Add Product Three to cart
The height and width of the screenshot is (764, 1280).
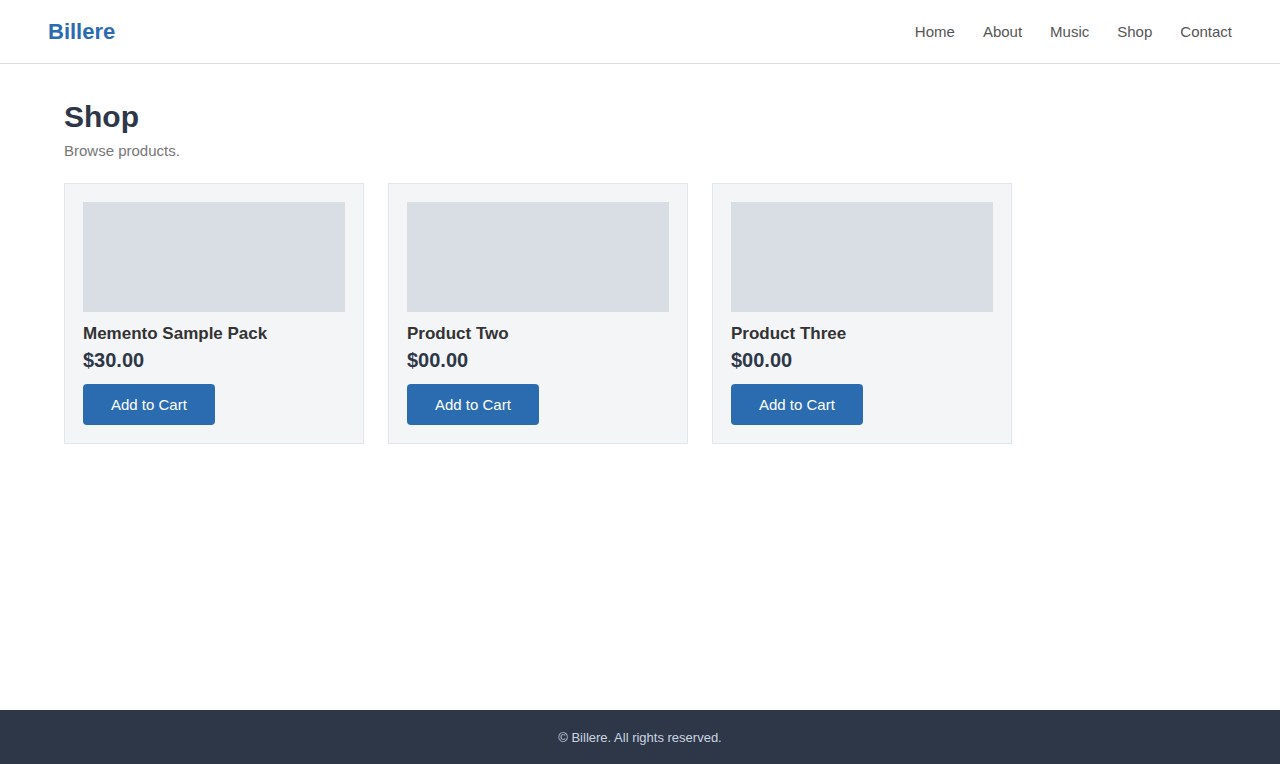coord(797,404)
